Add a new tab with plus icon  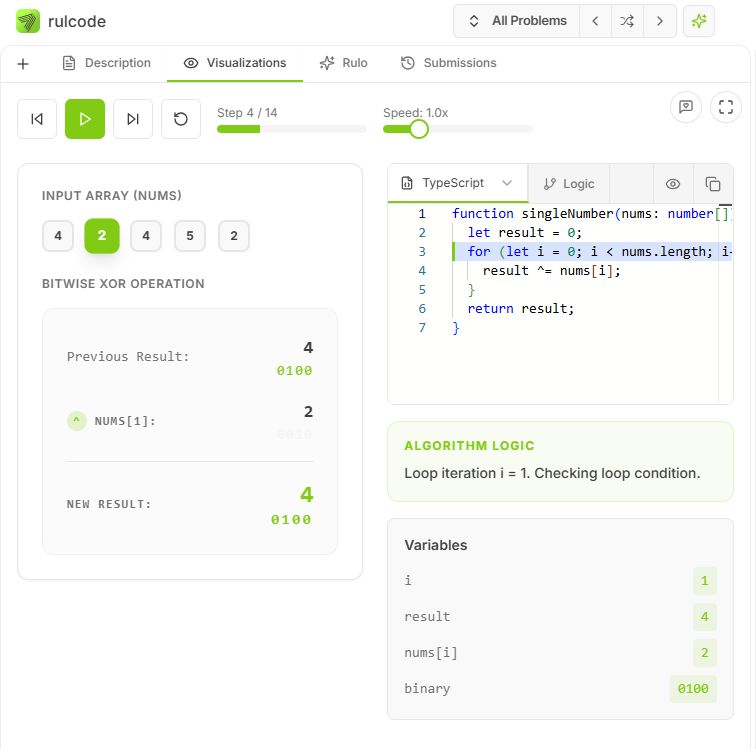pos(23,64)
